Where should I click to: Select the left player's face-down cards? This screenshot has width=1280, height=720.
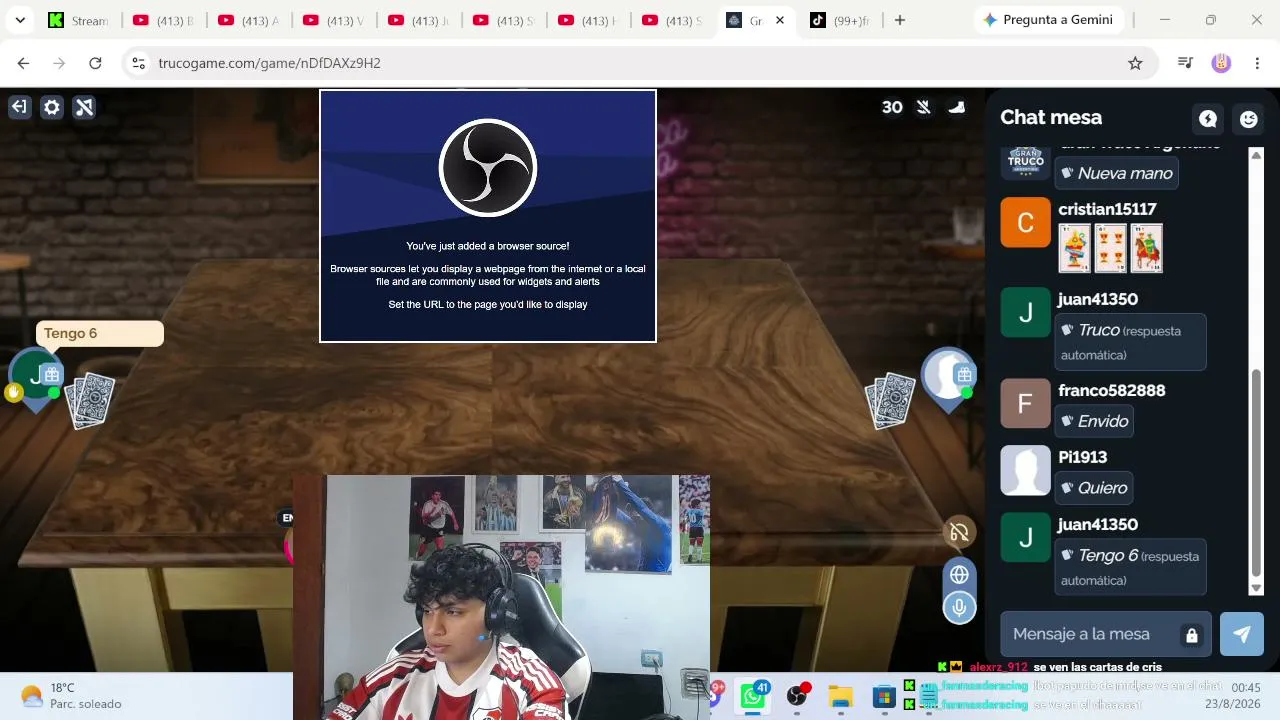90,400
